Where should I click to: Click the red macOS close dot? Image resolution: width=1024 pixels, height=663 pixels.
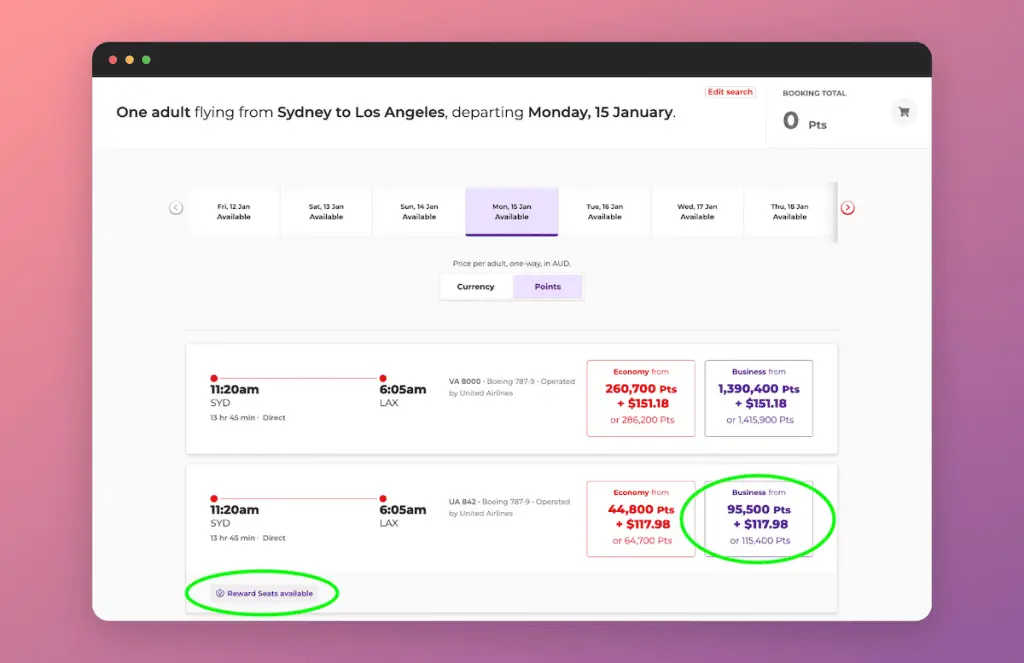coord(113,59)
